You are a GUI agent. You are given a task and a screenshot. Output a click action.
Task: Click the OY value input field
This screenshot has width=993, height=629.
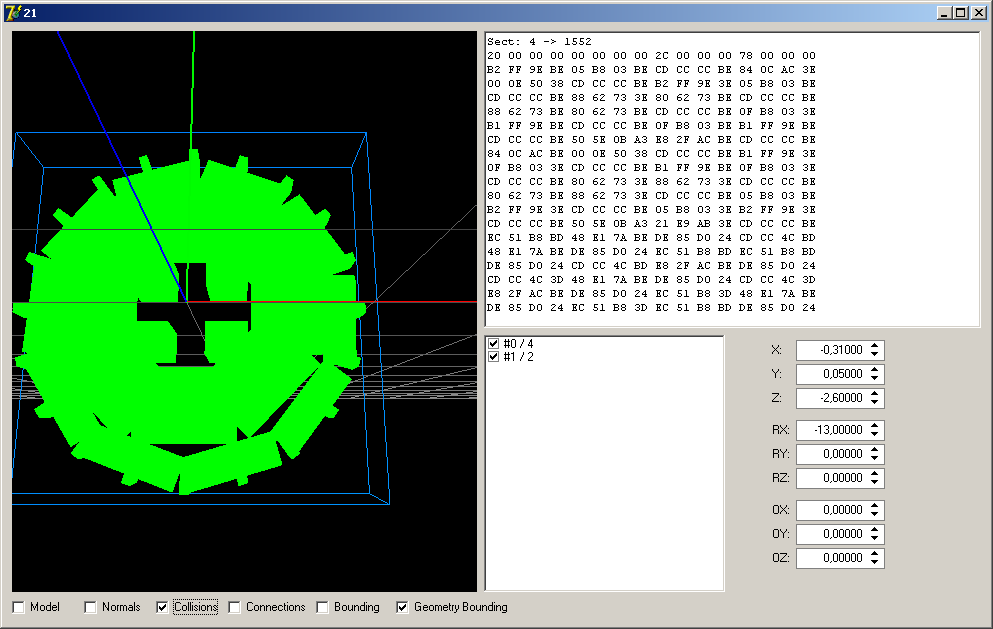pos(831,533)
